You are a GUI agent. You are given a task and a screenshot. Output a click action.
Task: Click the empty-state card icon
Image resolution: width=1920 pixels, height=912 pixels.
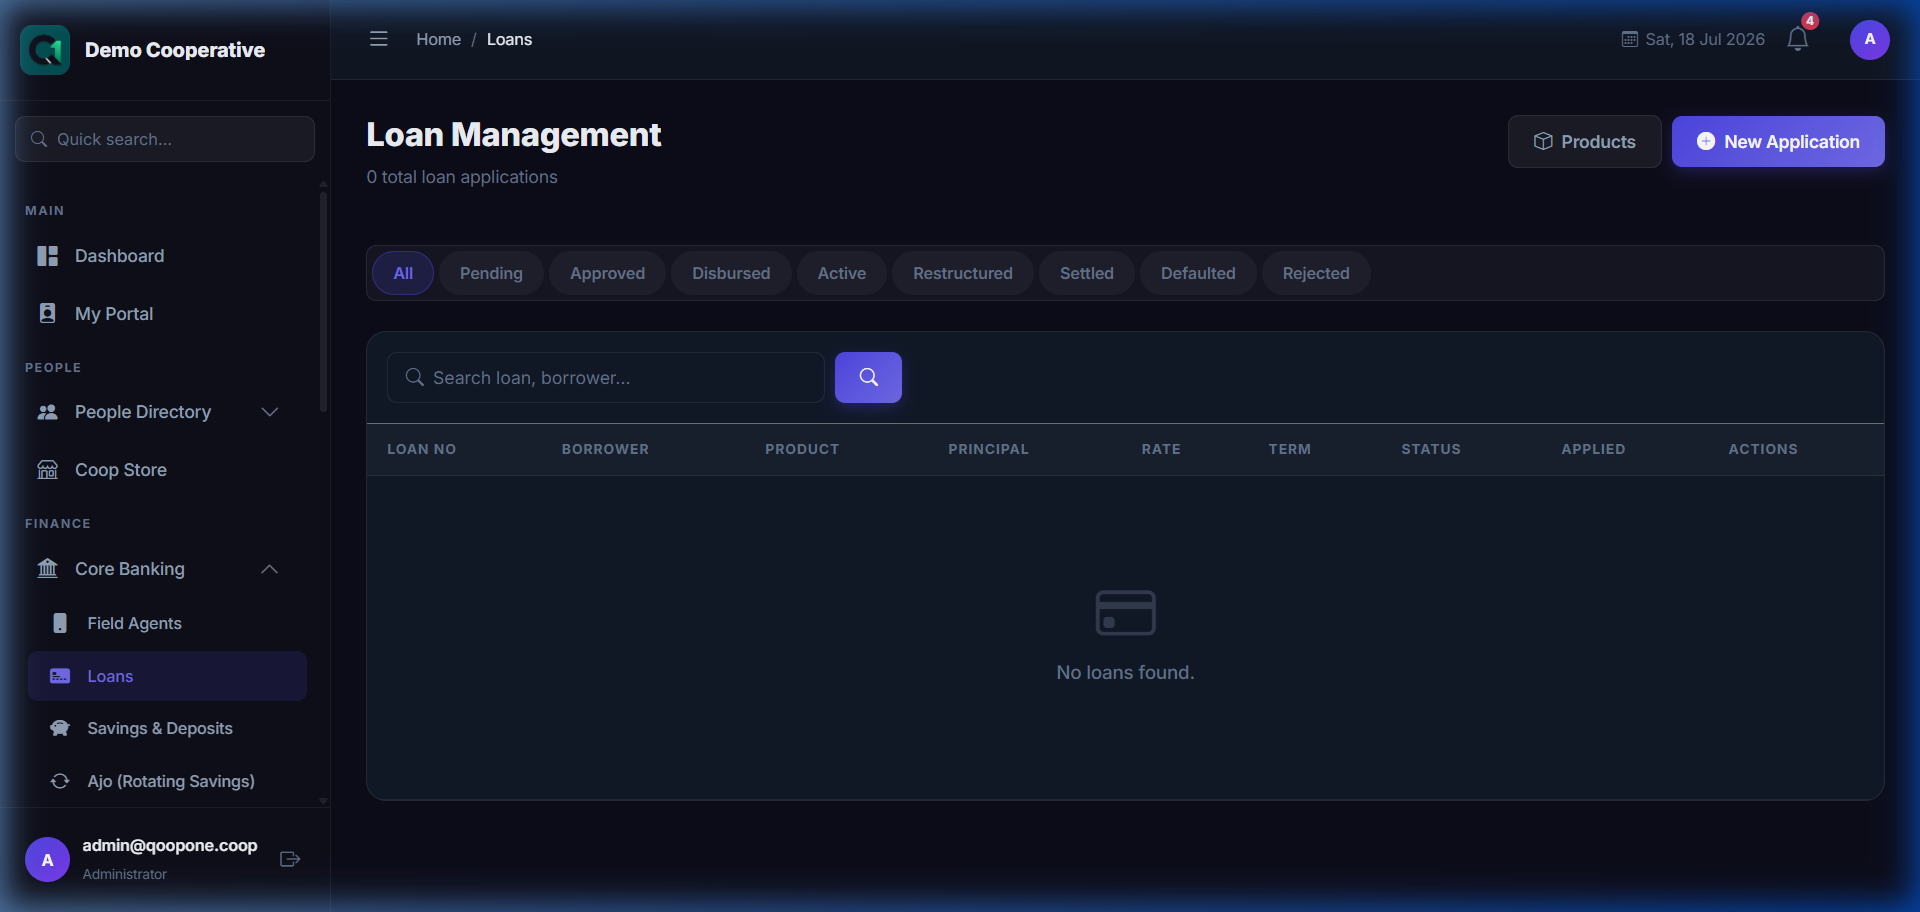coord(1125,612)
